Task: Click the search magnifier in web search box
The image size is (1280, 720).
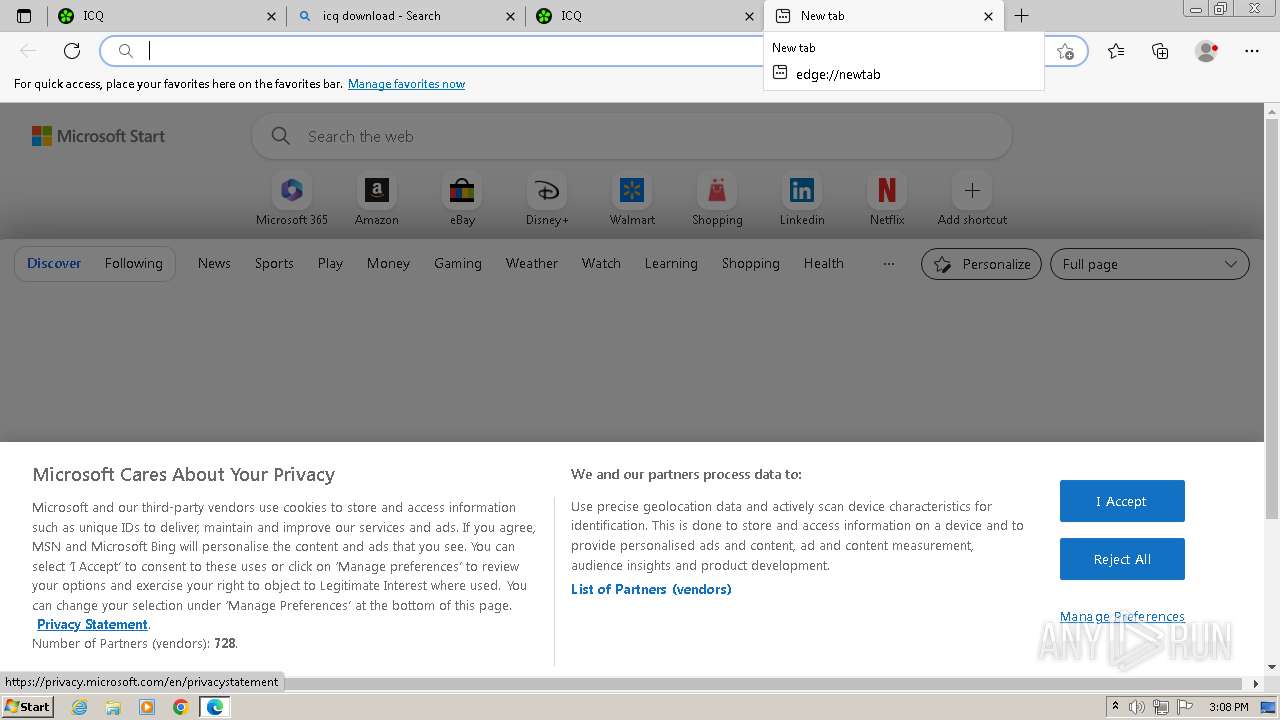Action: tap(281, 136)
